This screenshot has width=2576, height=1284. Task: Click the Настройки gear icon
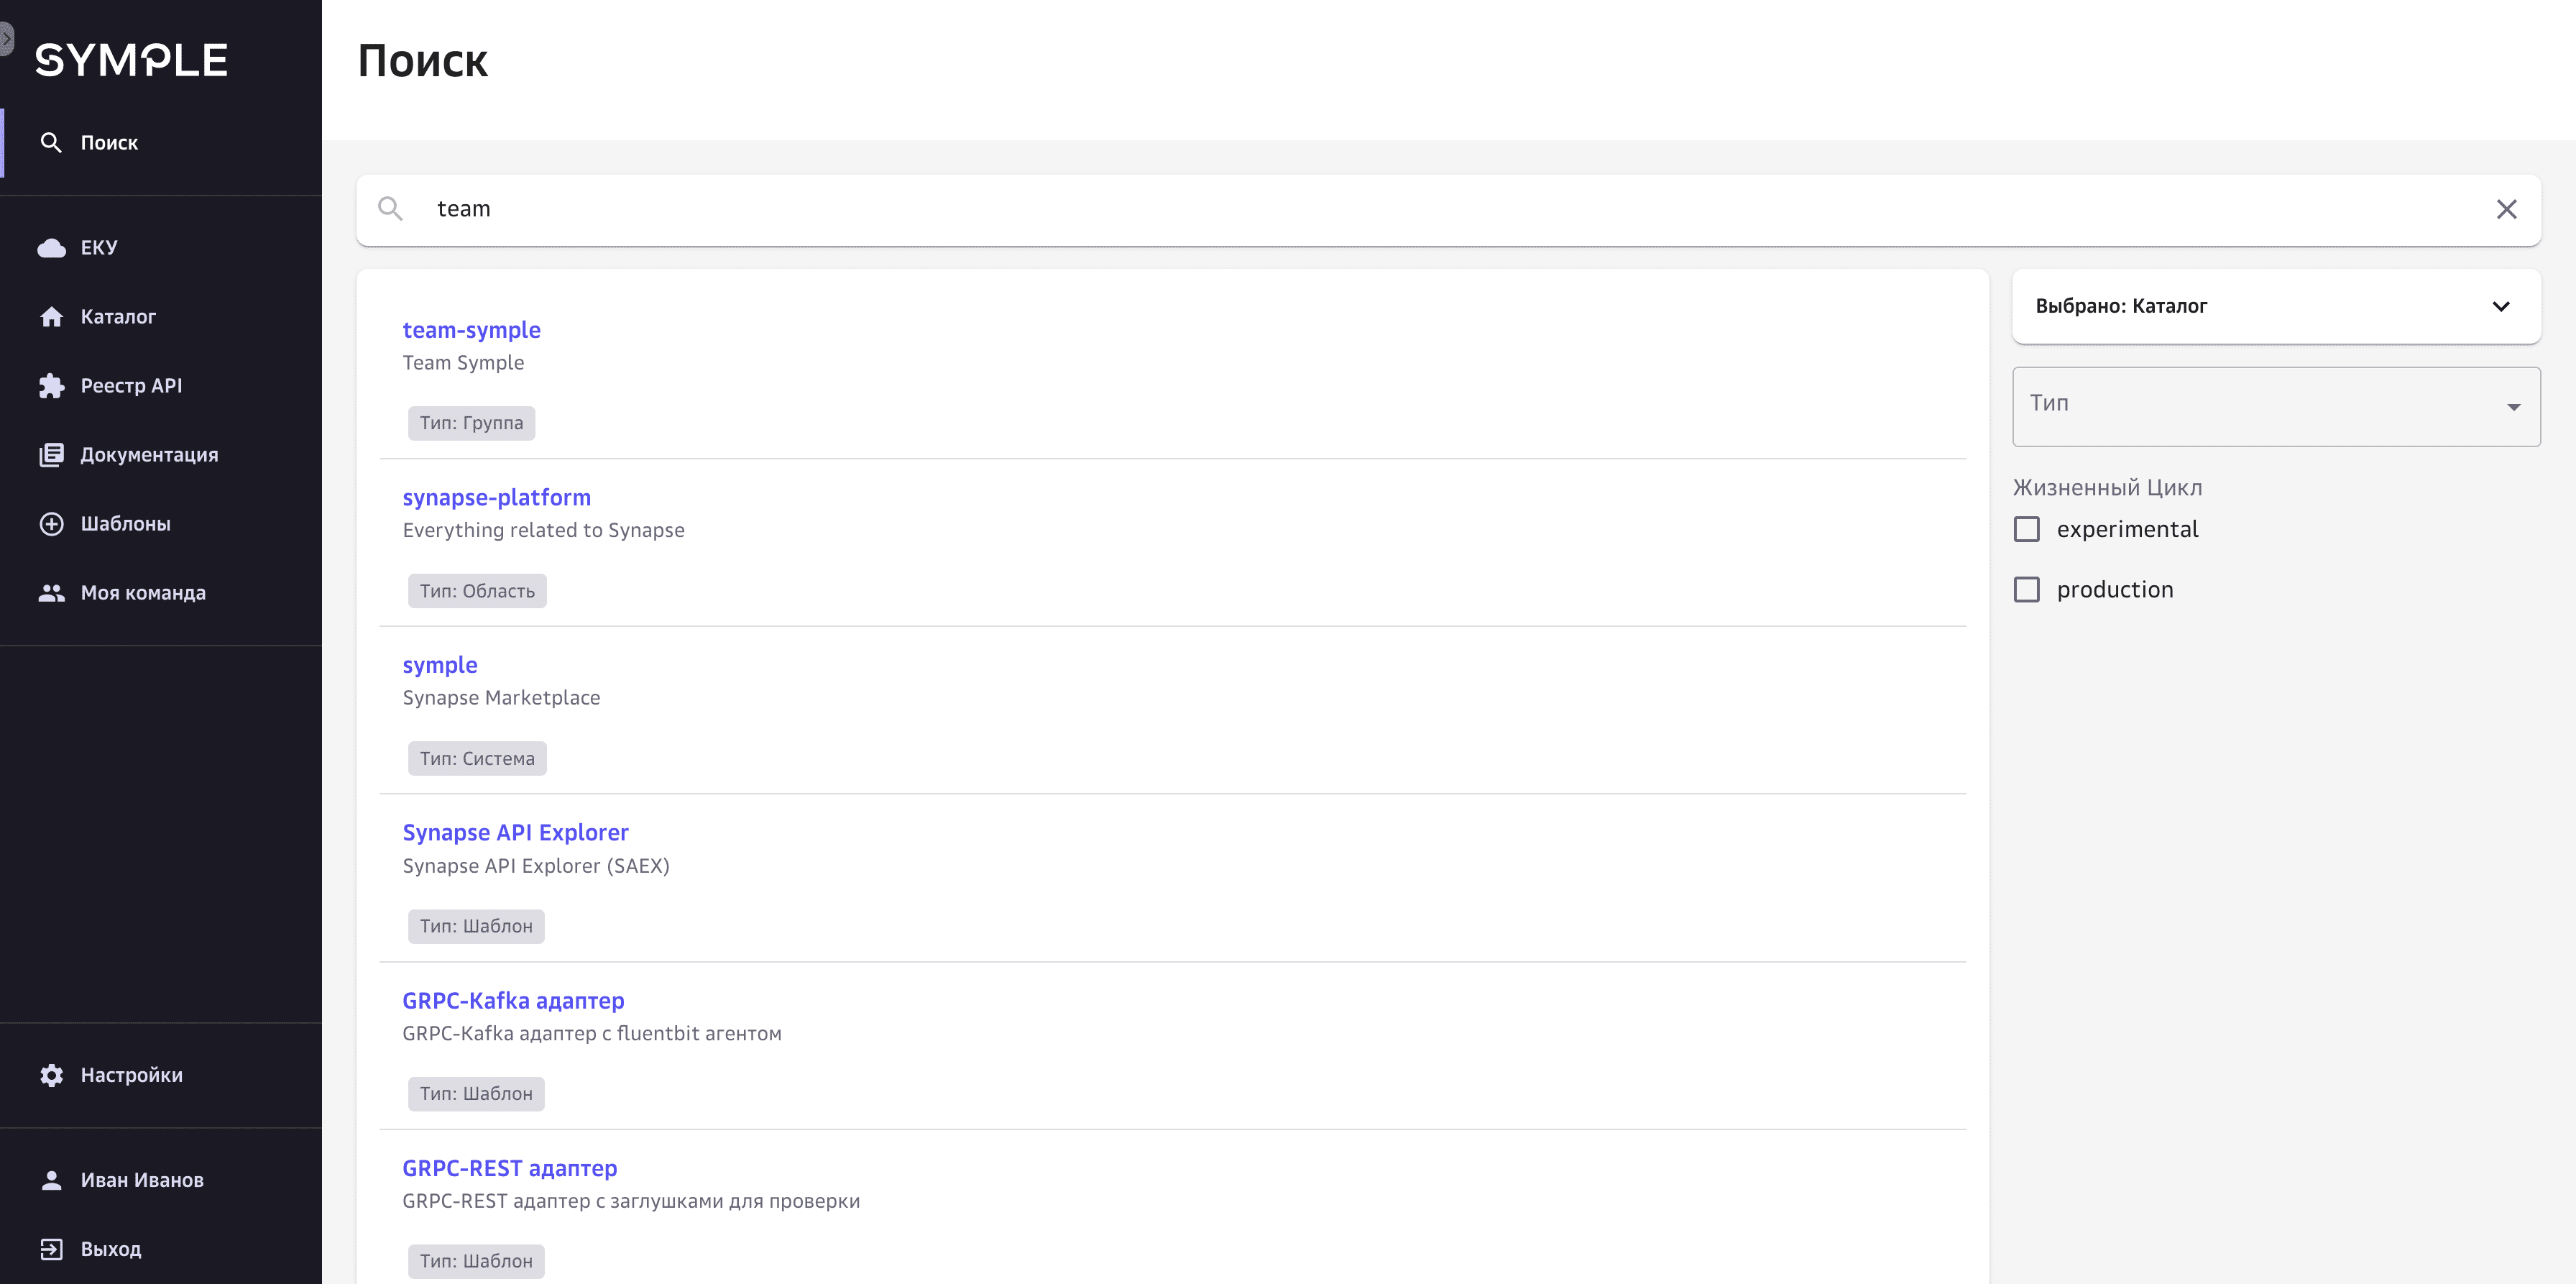click(x=51, y=1075)
